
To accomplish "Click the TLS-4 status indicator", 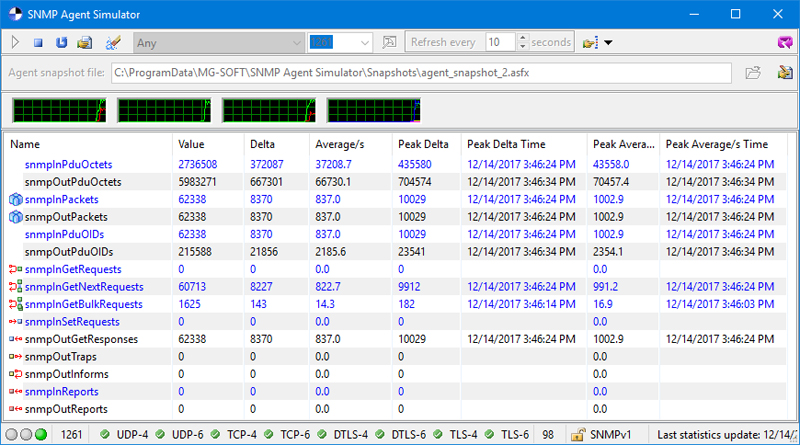I will (455, 435).
